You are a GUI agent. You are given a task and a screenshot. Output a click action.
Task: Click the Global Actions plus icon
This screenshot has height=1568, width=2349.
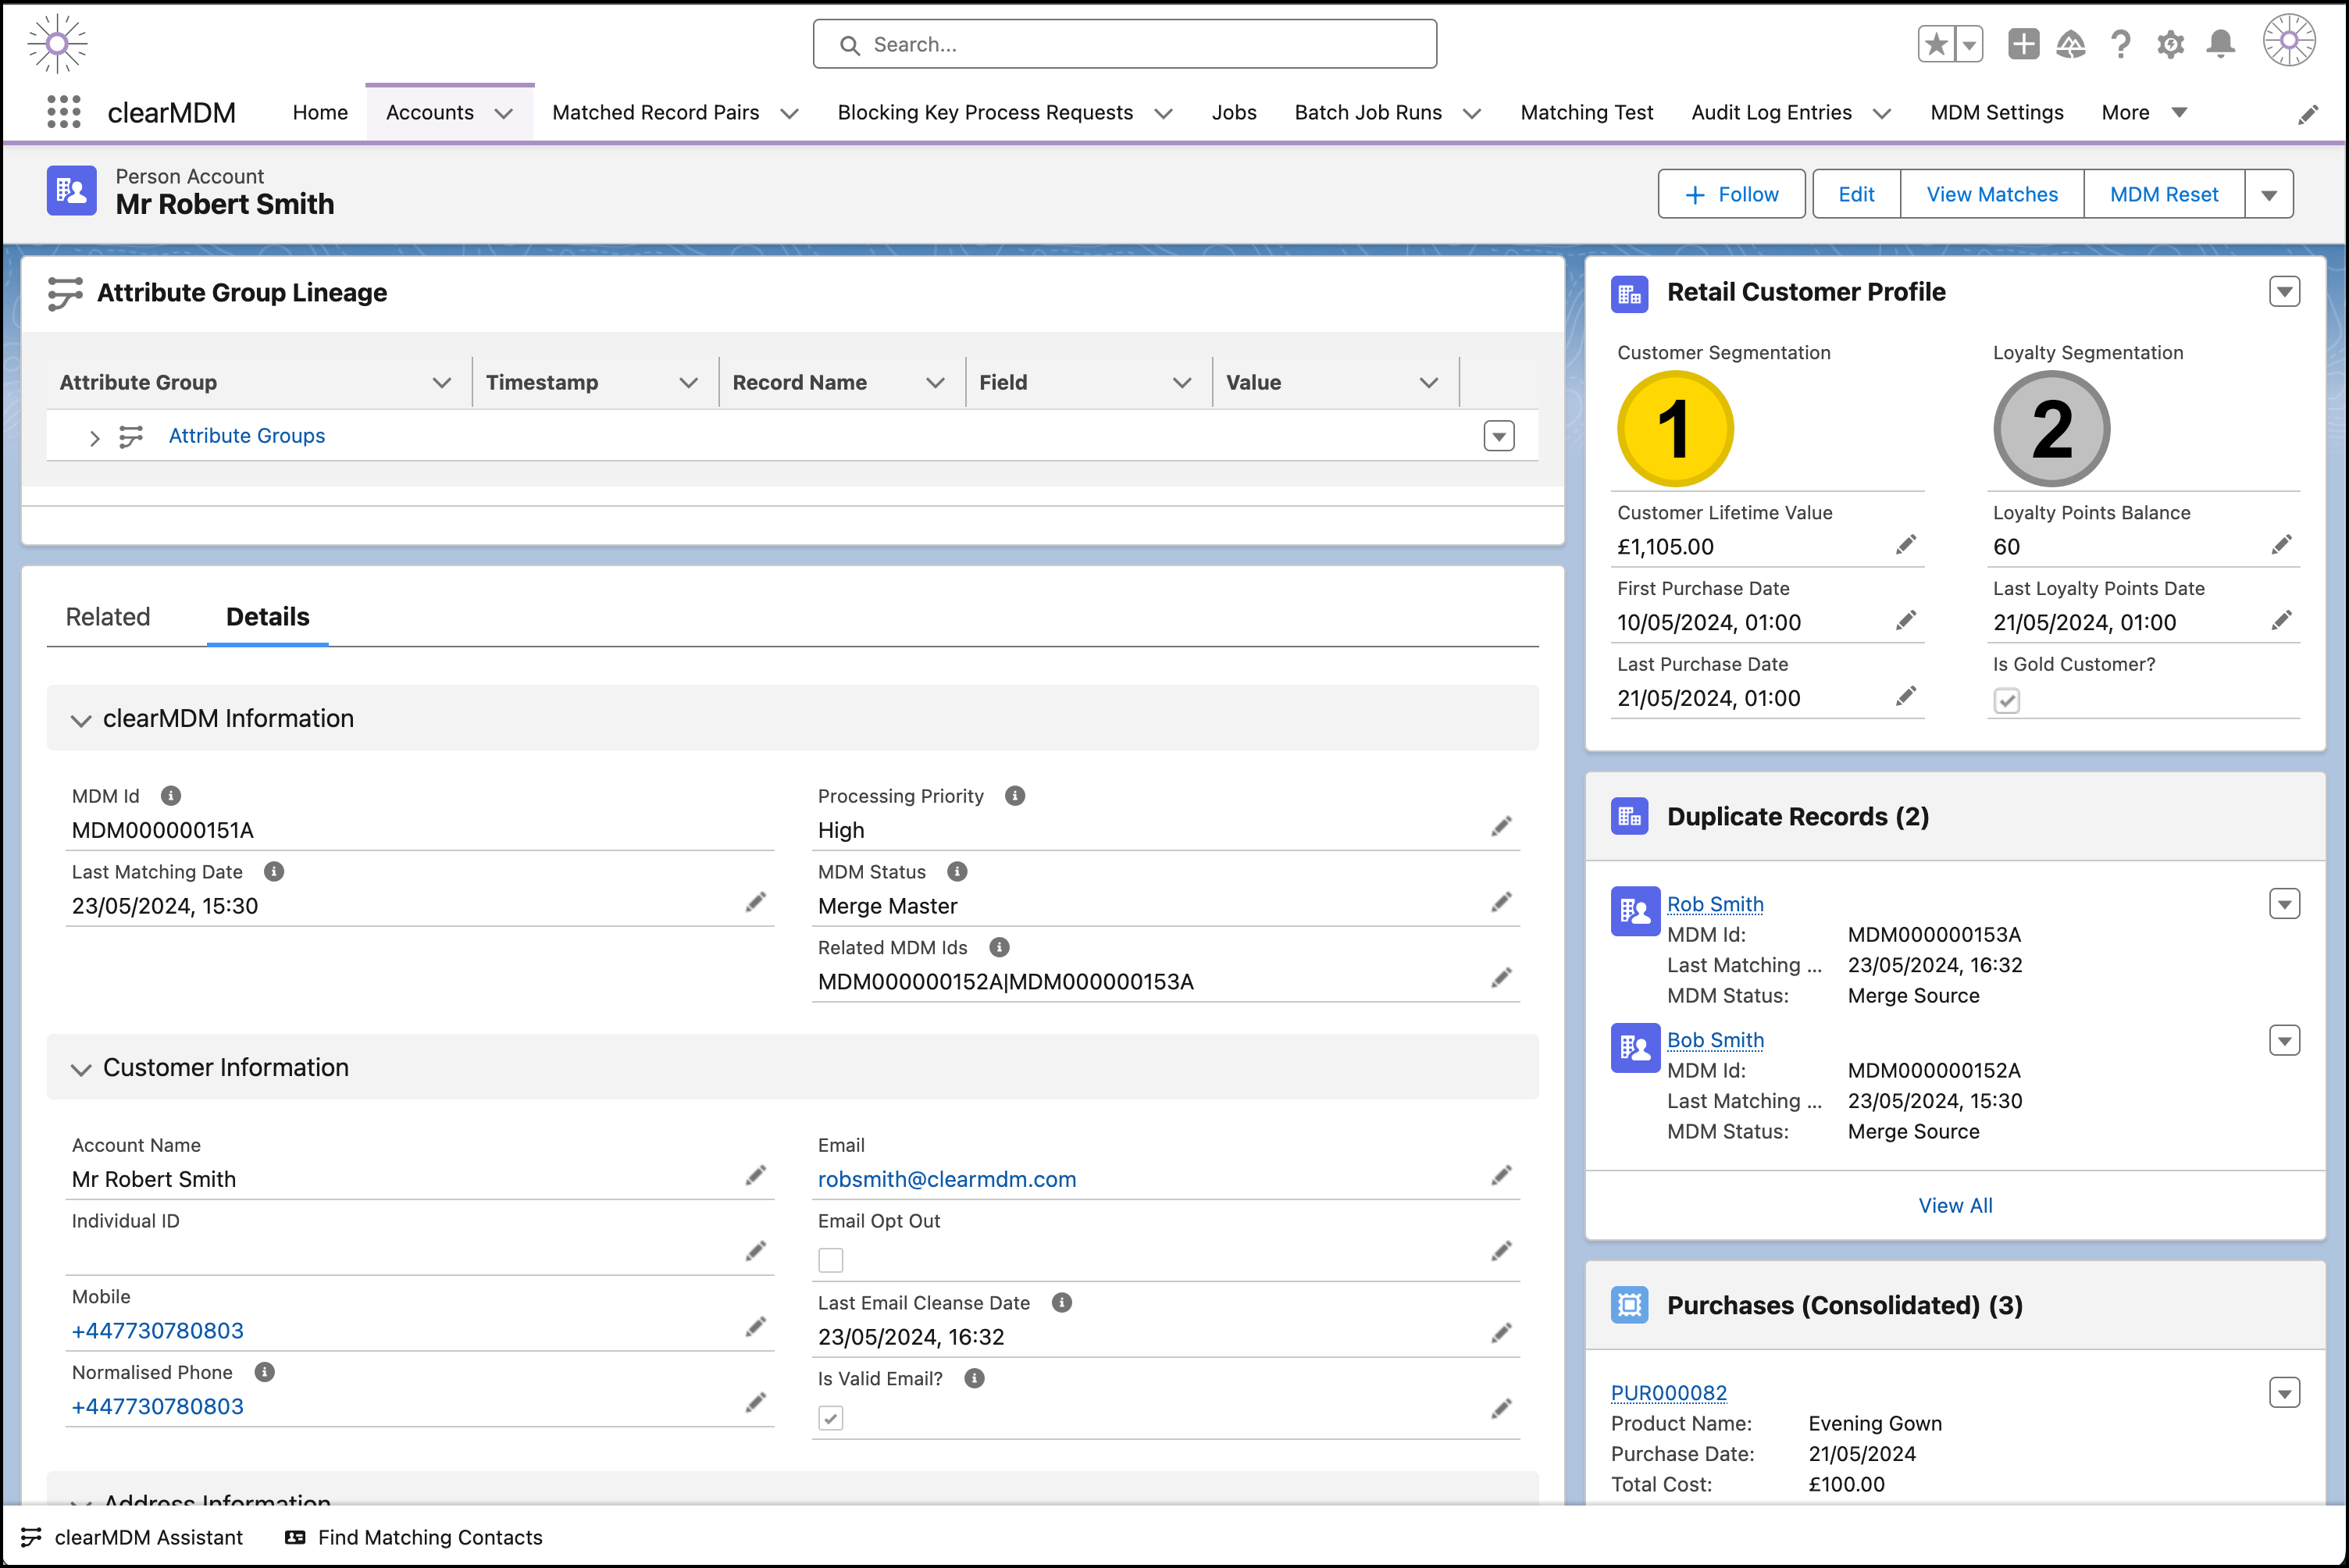[2023, 44]
